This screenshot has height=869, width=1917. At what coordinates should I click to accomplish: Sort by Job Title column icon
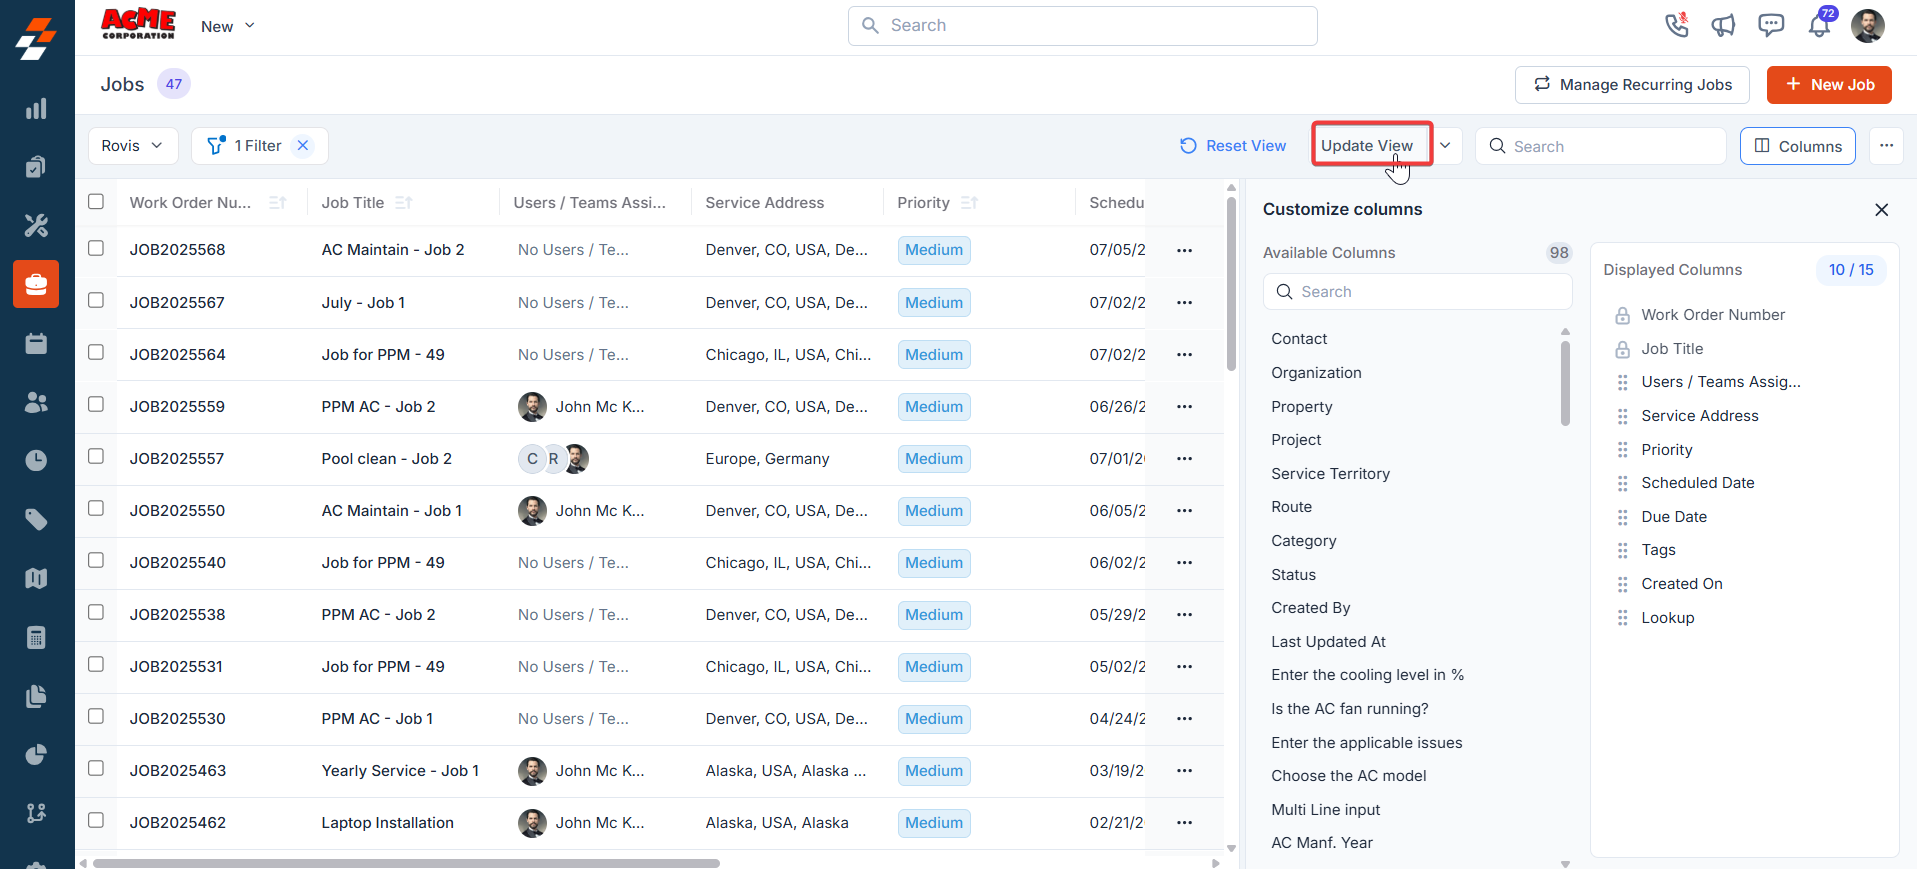point(403,203)
